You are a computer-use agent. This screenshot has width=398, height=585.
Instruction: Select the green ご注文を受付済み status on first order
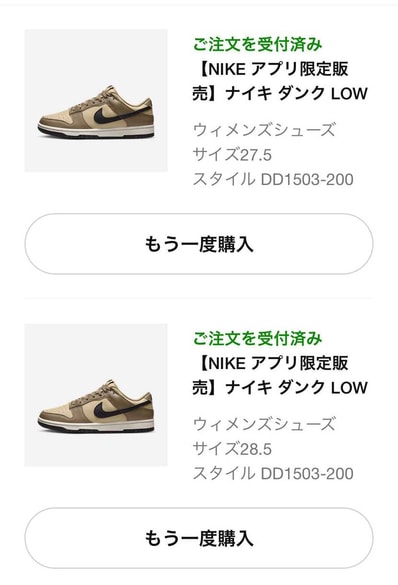(x=257, y=44)
